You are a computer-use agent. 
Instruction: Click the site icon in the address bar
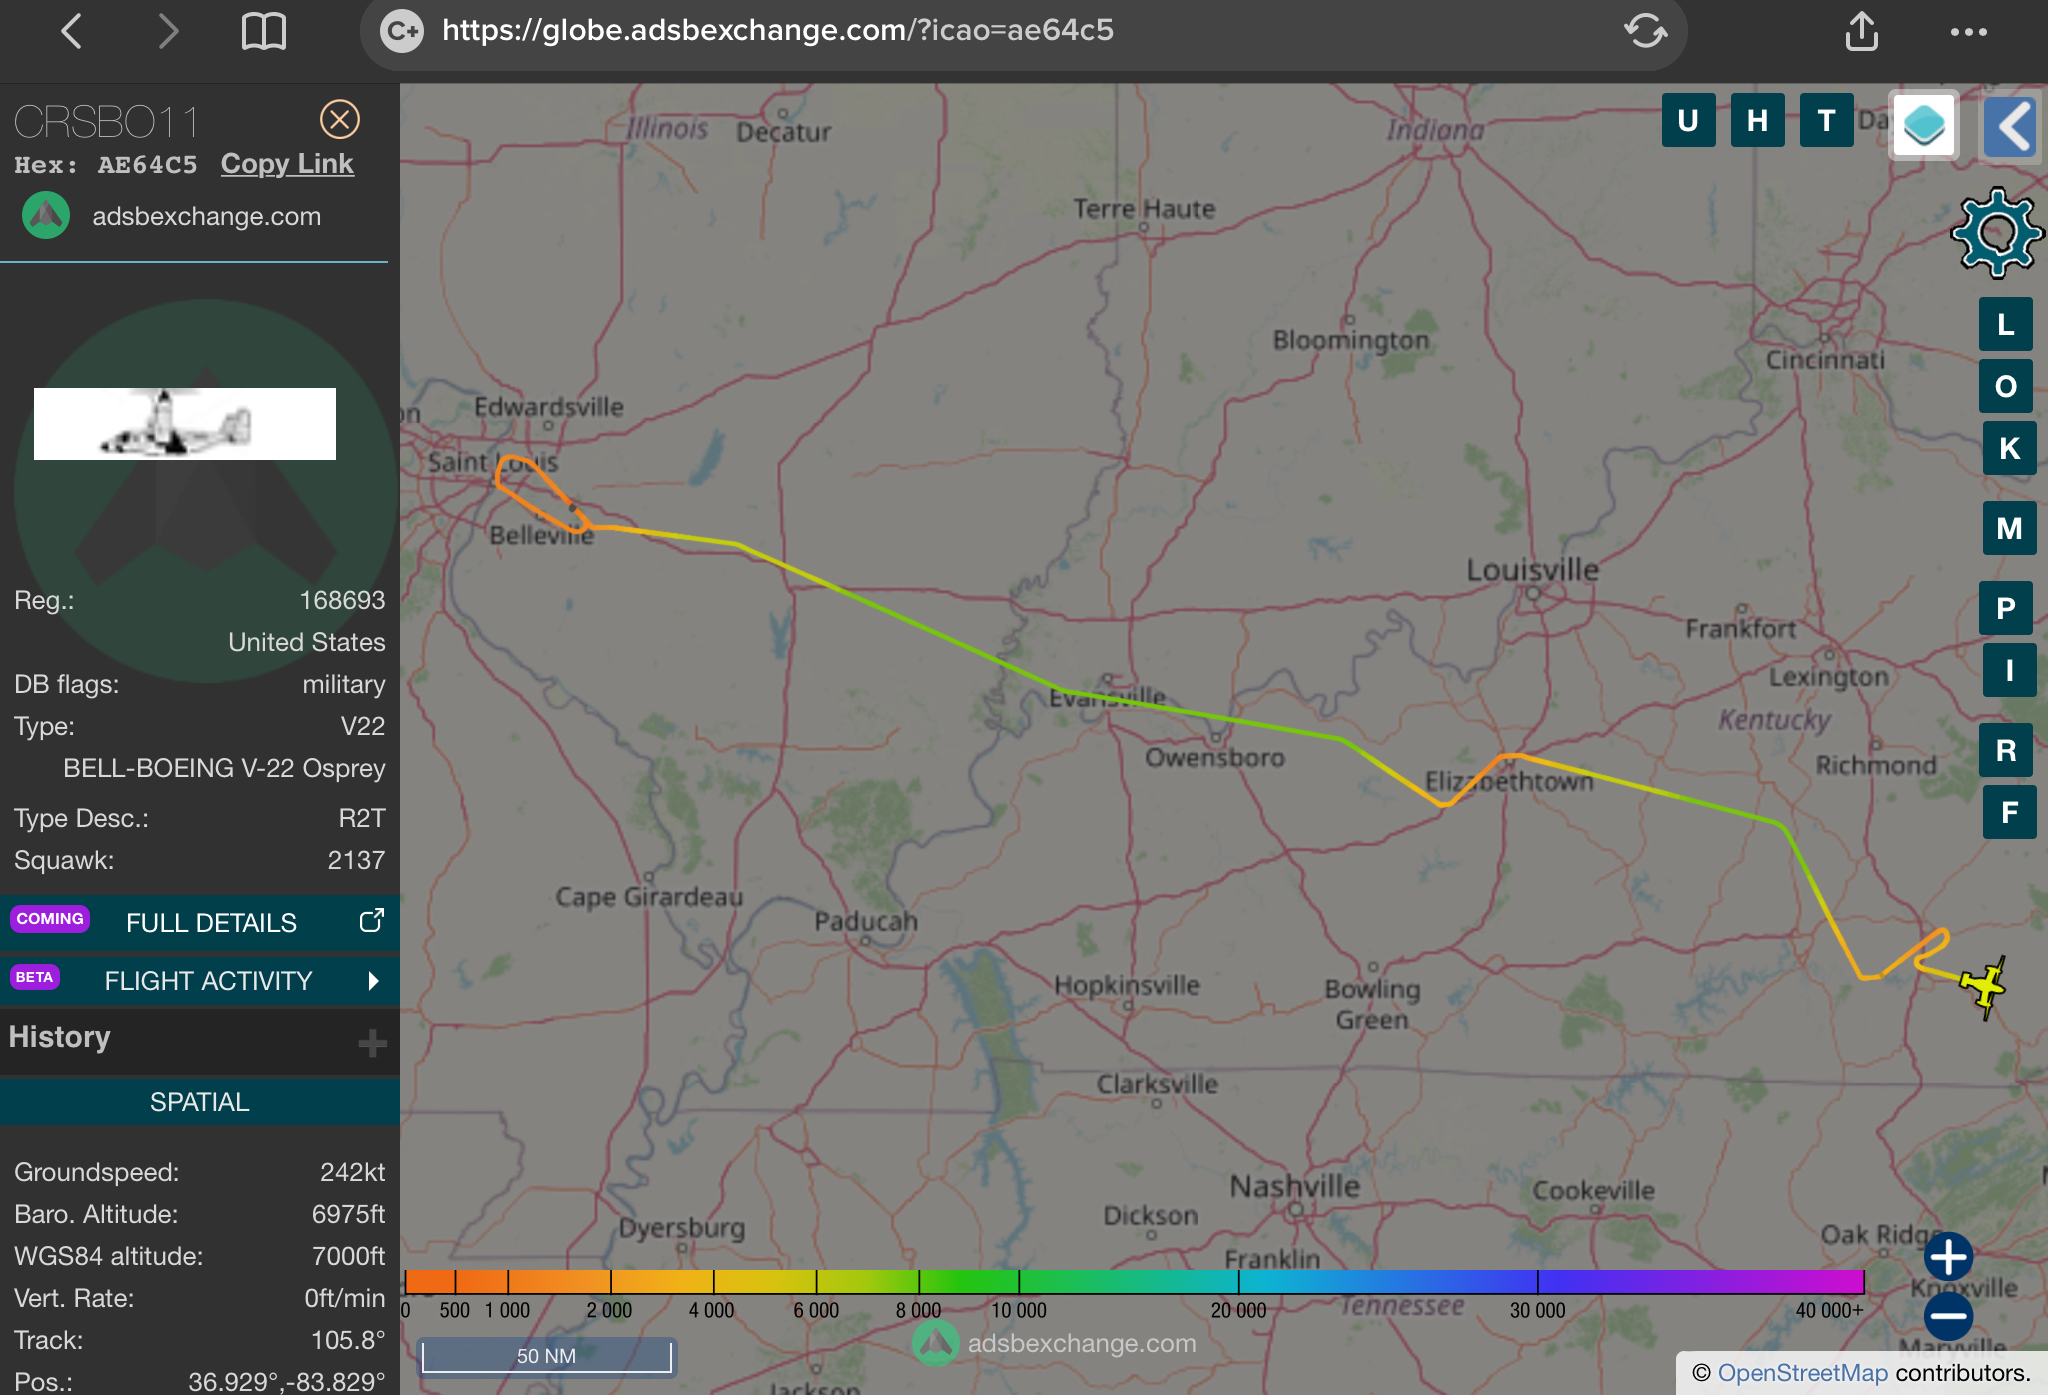pyautogui.click(x=402, y=31)
